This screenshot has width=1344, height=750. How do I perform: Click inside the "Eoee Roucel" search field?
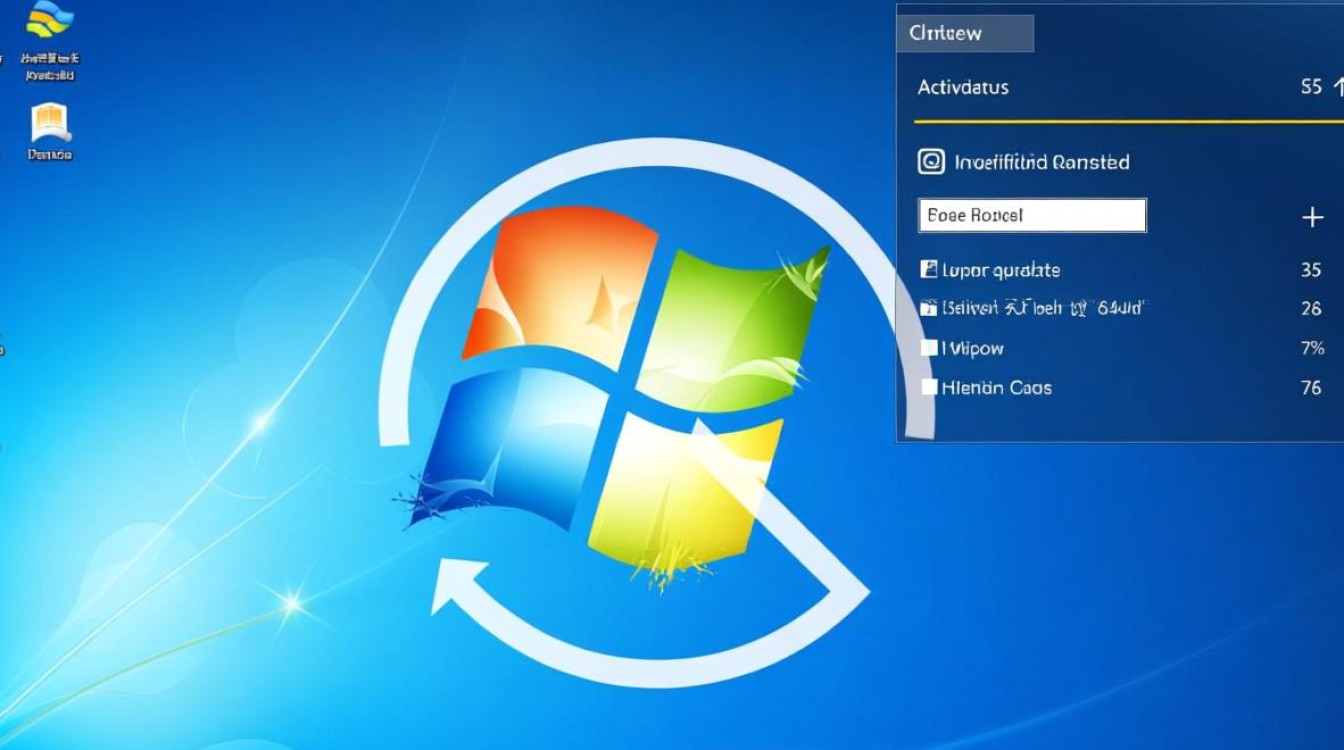pyautogui.click(x=1030, y=215)
